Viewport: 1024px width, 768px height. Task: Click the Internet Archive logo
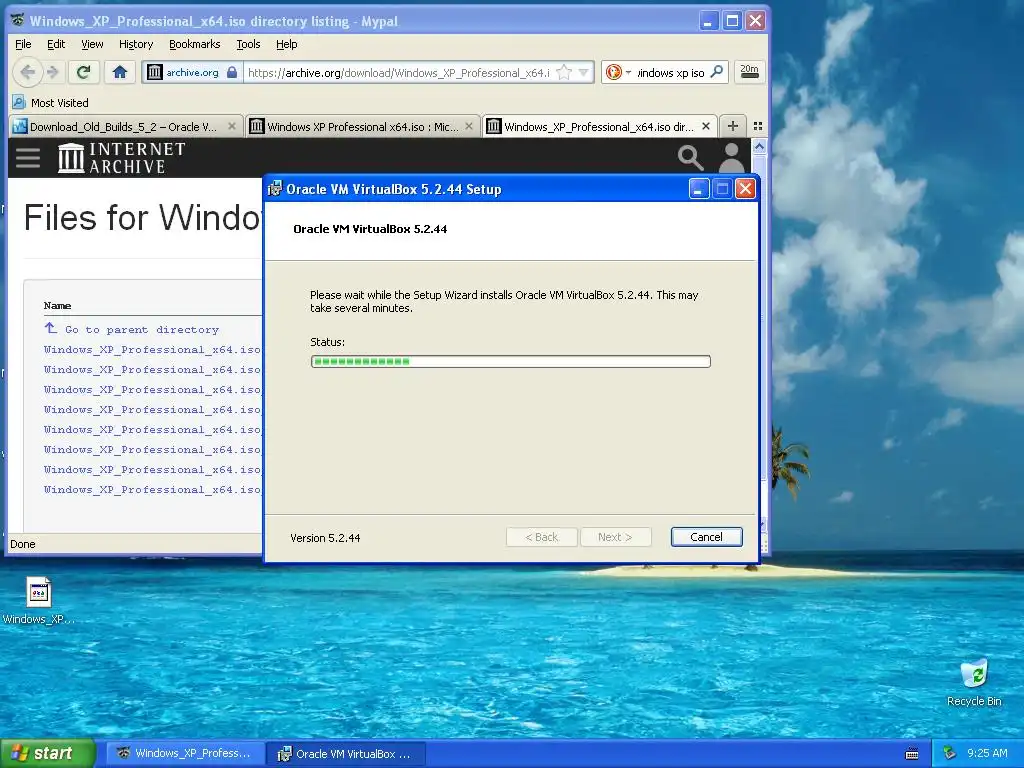pyautogui.click(x=121, y=157)
